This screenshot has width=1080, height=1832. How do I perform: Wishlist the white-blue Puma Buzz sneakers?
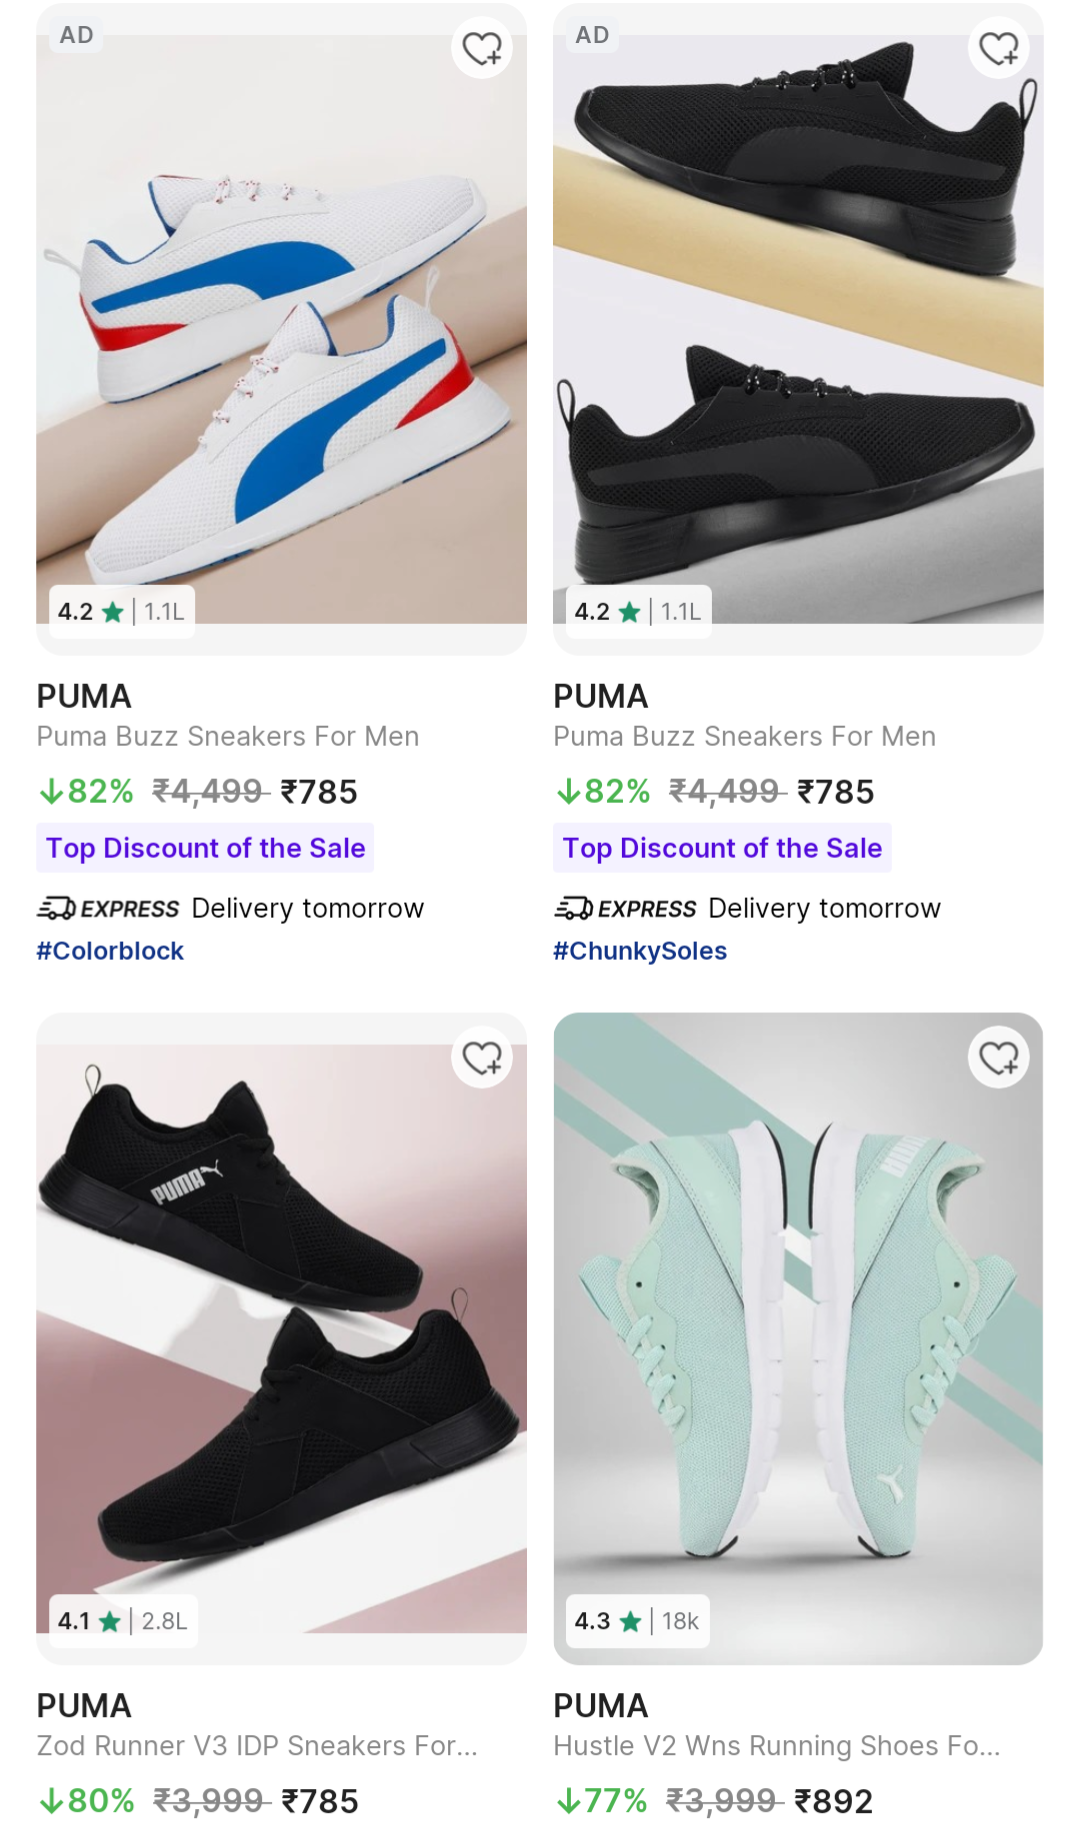482,47
